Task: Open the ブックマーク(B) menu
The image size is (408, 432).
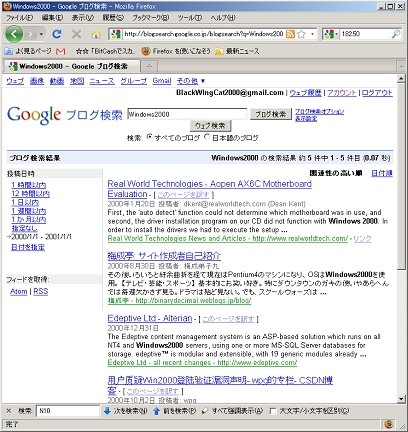Action: [151, 18]
